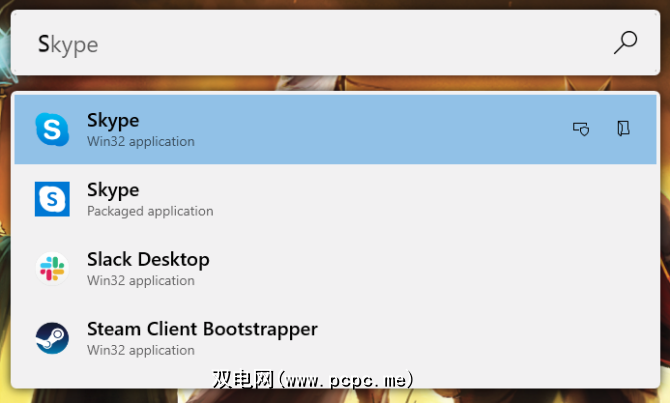Run highlighted Skype as administrator icon
Image resolution: width=670 pixels, height=403 pixels.
[581, 129]
